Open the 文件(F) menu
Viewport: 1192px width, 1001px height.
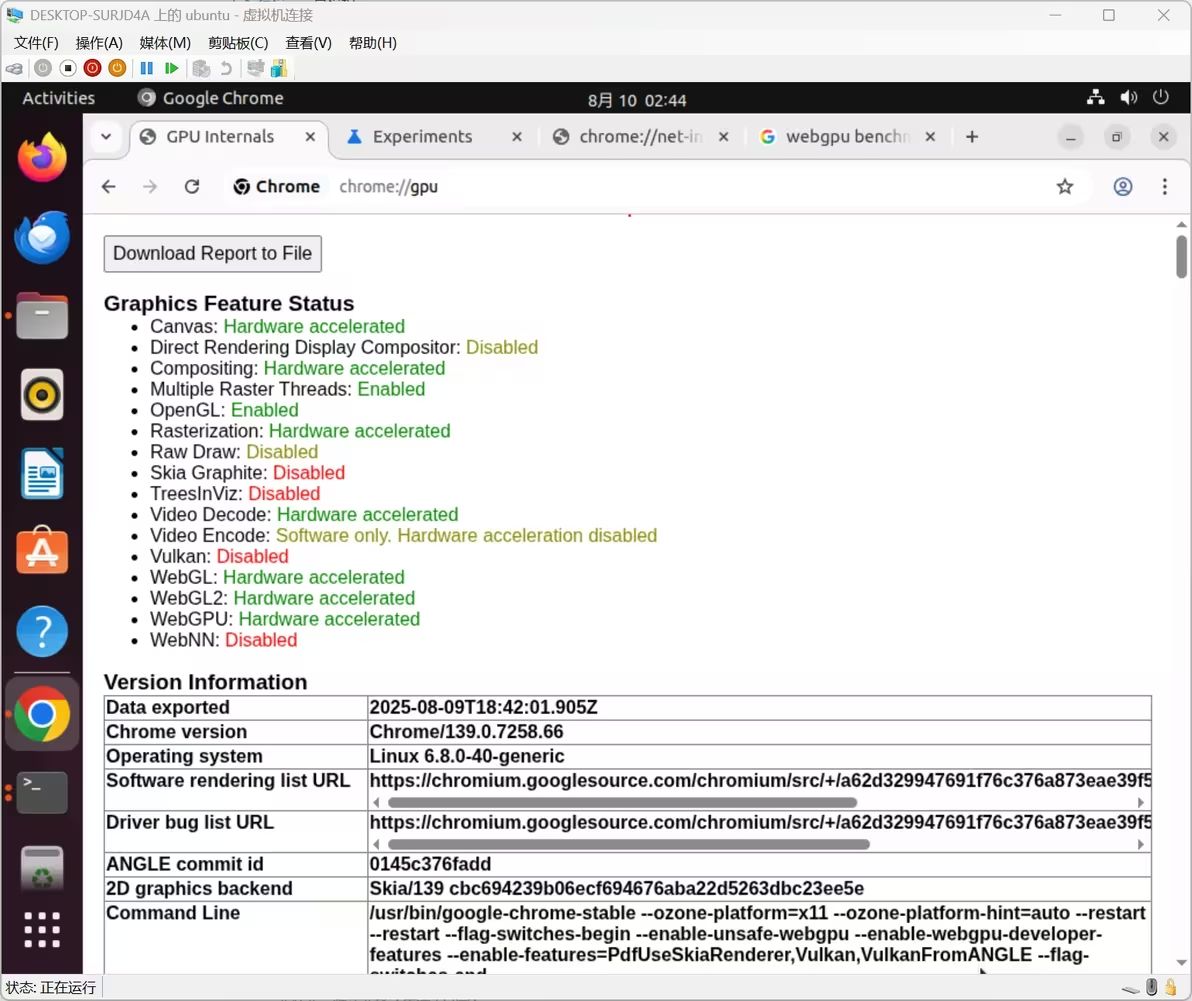(36, 43)
